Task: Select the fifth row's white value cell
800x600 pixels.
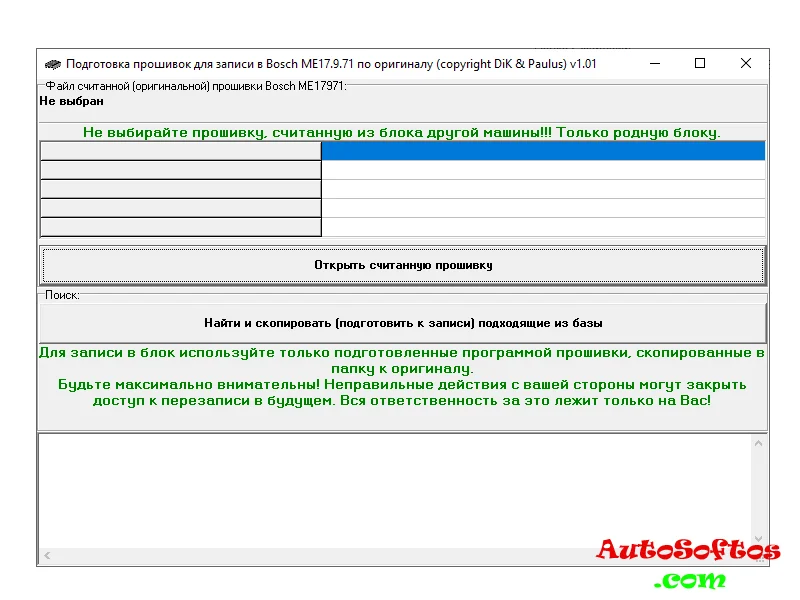Action: (x=543, y=227)
